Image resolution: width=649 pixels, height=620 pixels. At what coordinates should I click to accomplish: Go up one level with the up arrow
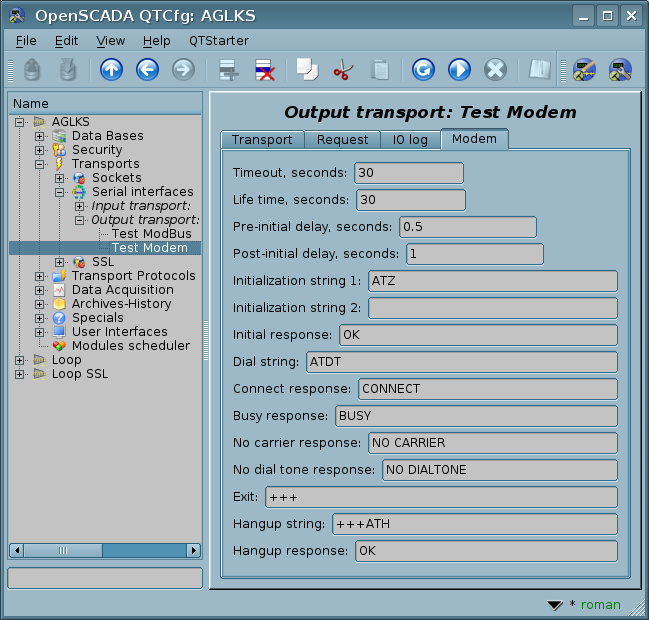point(111,70)
